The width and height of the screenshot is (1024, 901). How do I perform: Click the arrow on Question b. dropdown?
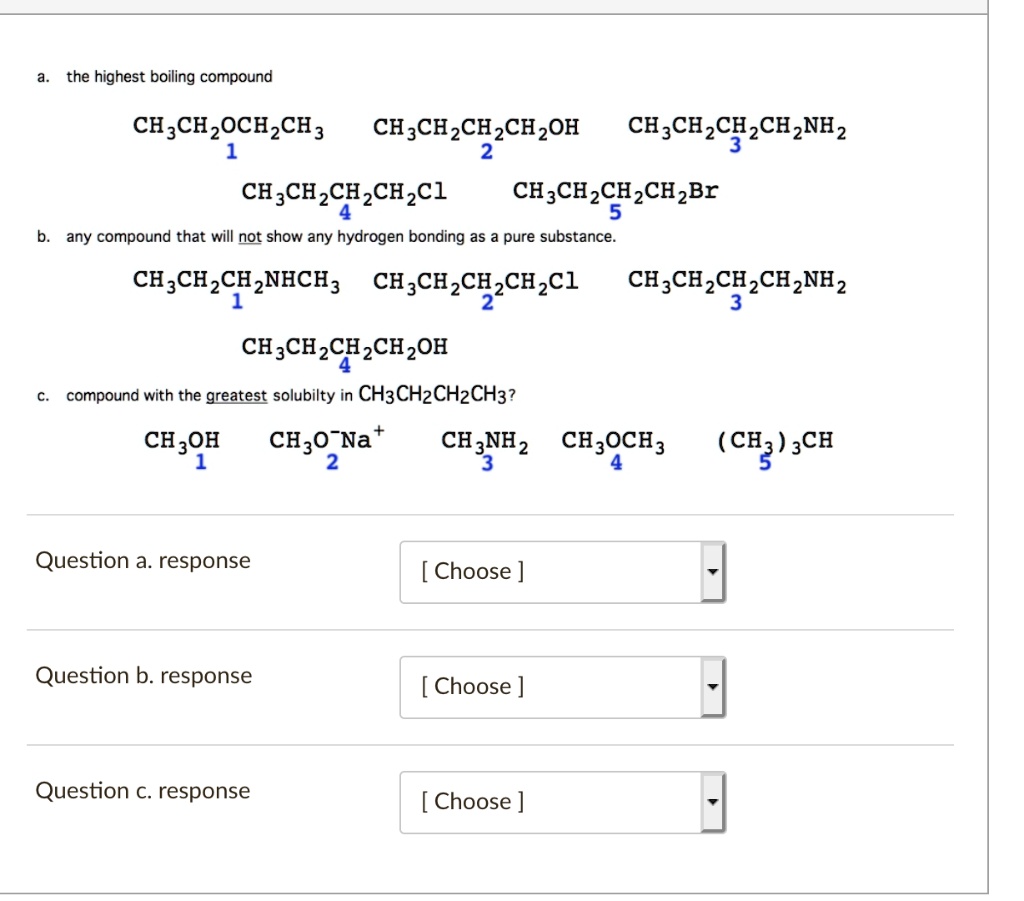point(713,686)
